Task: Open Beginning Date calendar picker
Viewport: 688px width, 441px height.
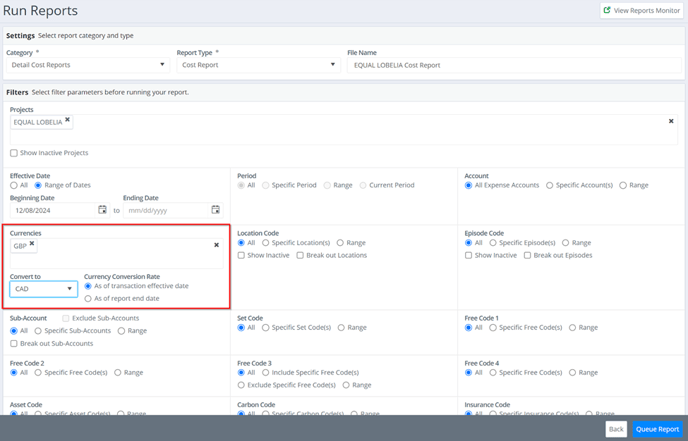Action: [102, 210]
